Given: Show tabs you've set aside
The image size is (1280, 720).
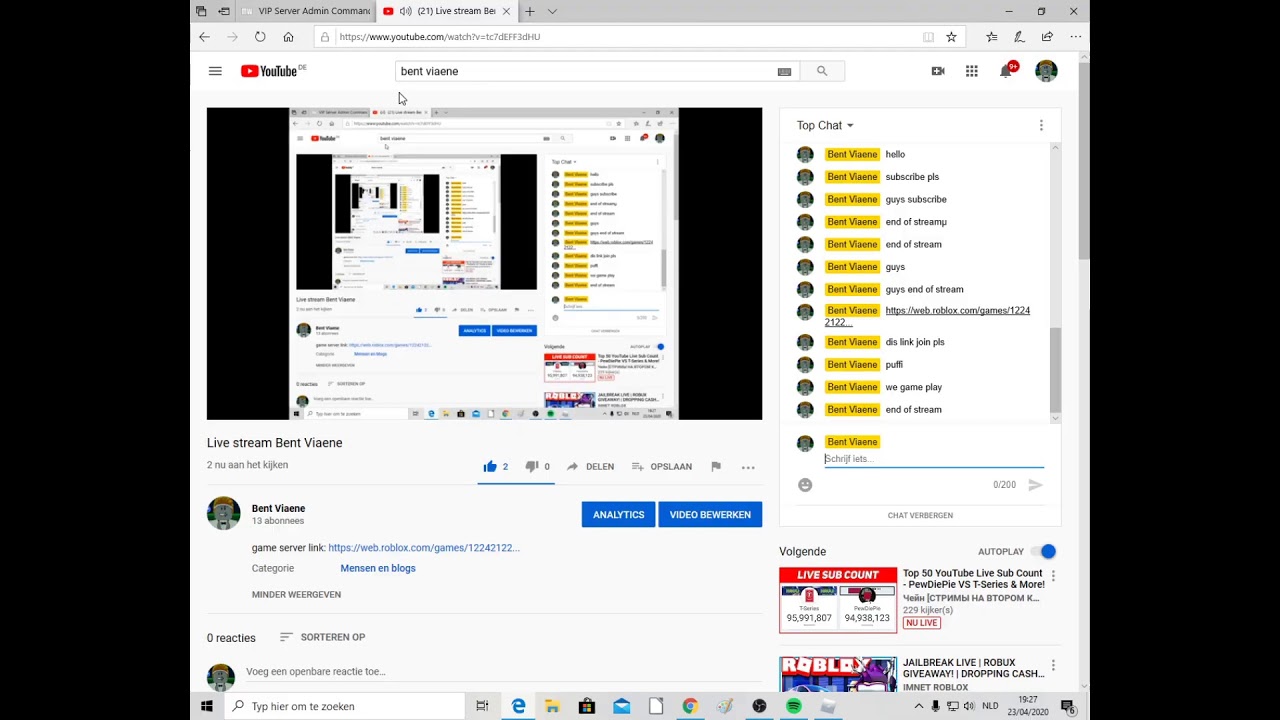Looking at the screenshot, I should 201,11.
